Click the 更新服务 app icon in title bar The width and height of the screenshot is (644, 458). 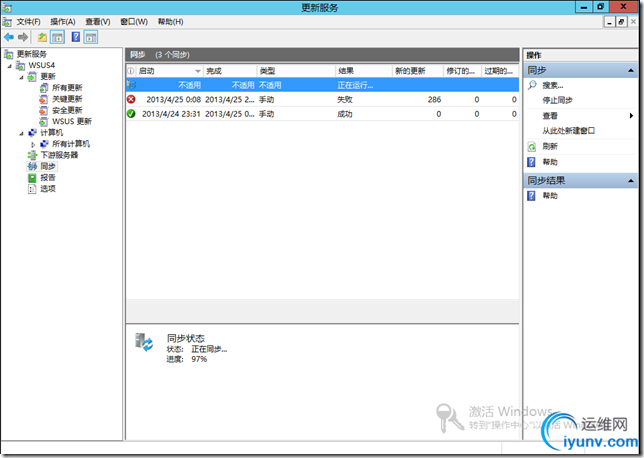pyautogui.click(x=7, y=7)
